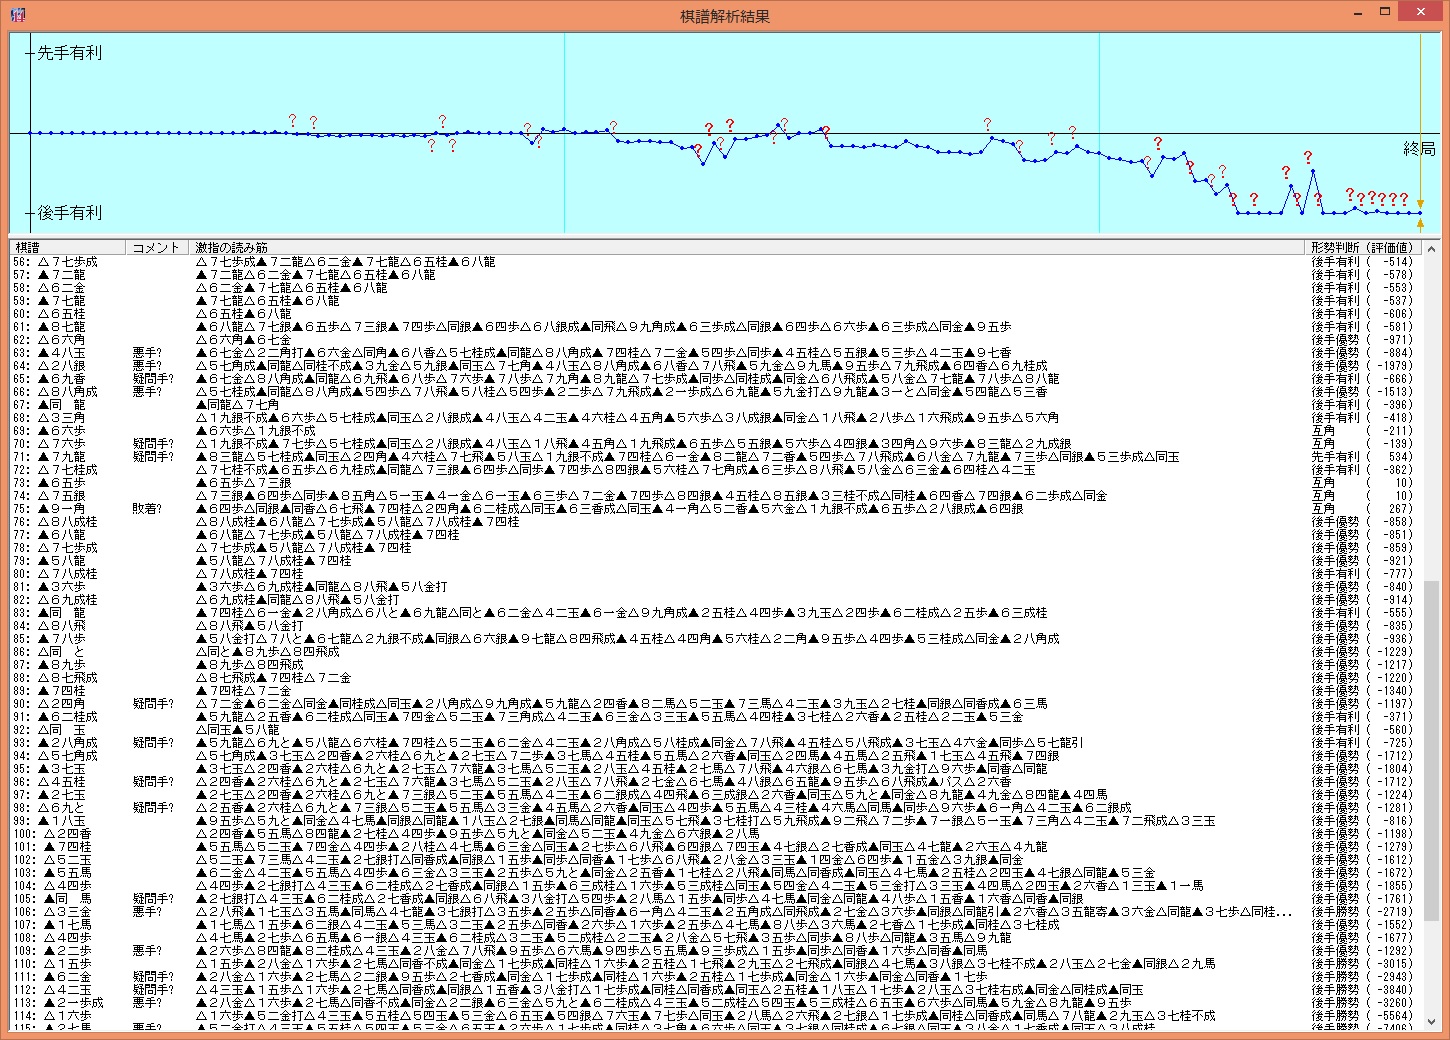Click the application icon in the title bar

(x=17, y=15)
